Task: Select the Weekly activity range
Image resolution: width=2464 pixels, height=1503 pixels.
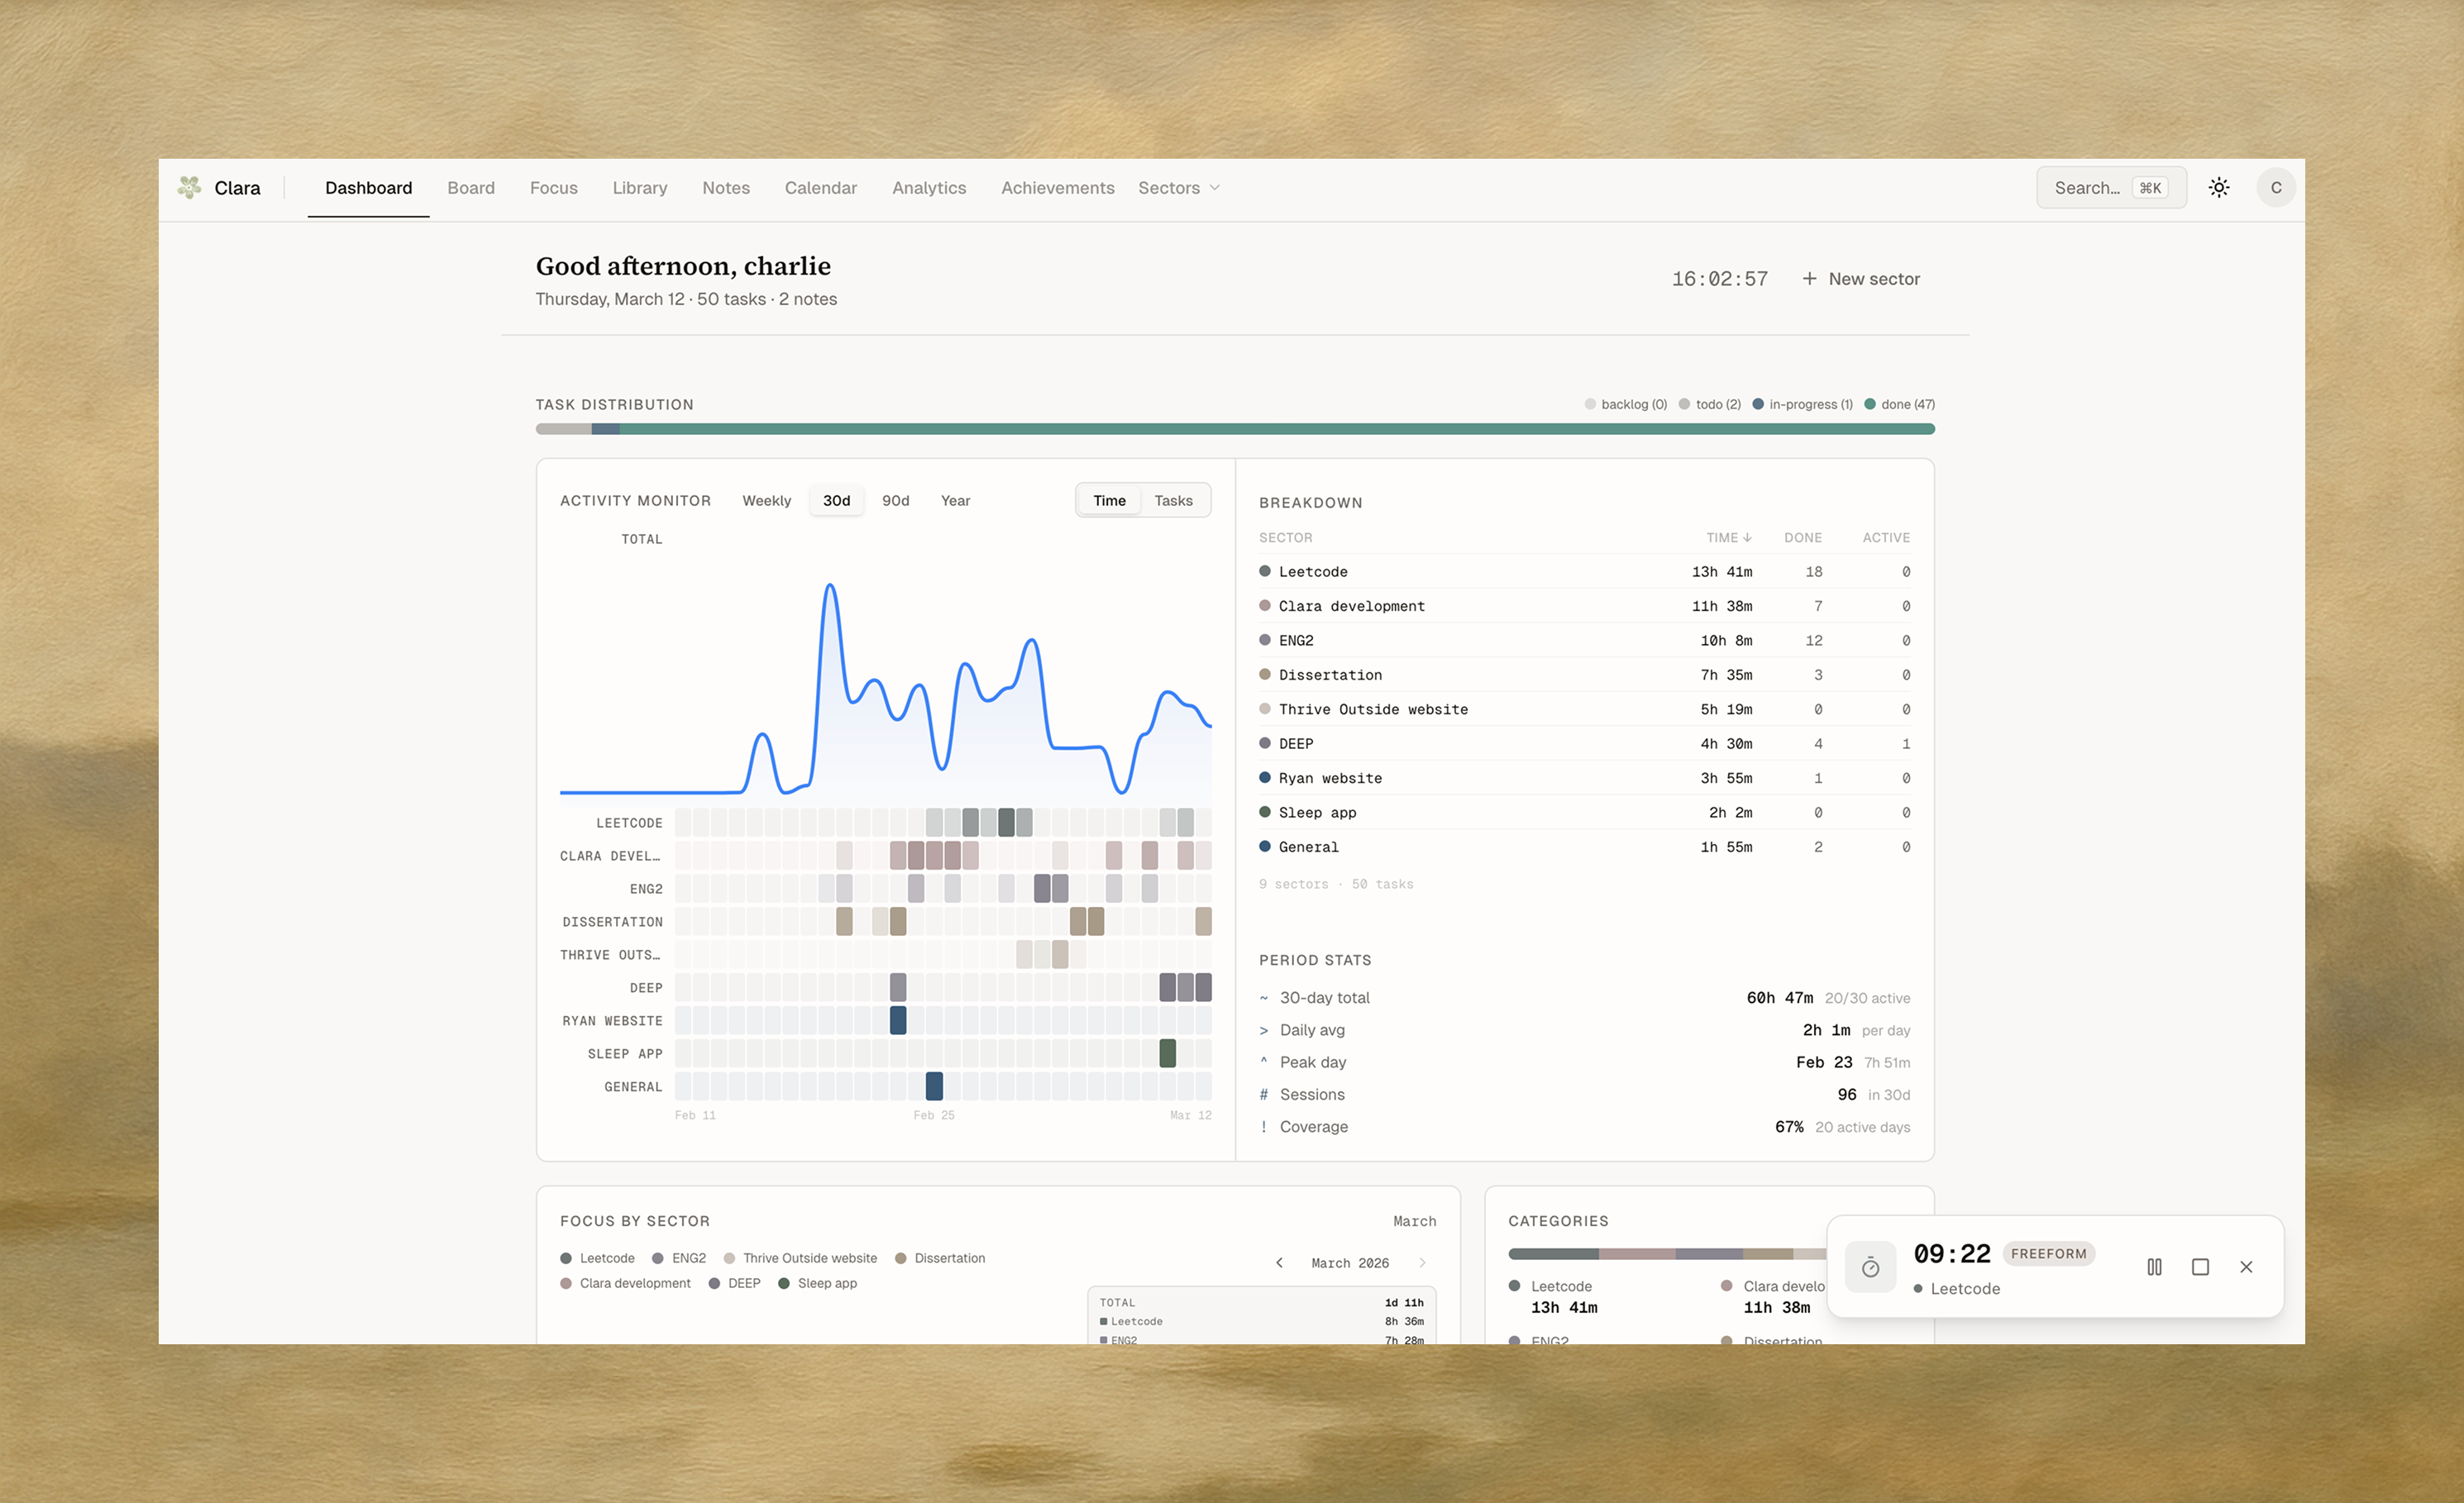Action: 766,500
